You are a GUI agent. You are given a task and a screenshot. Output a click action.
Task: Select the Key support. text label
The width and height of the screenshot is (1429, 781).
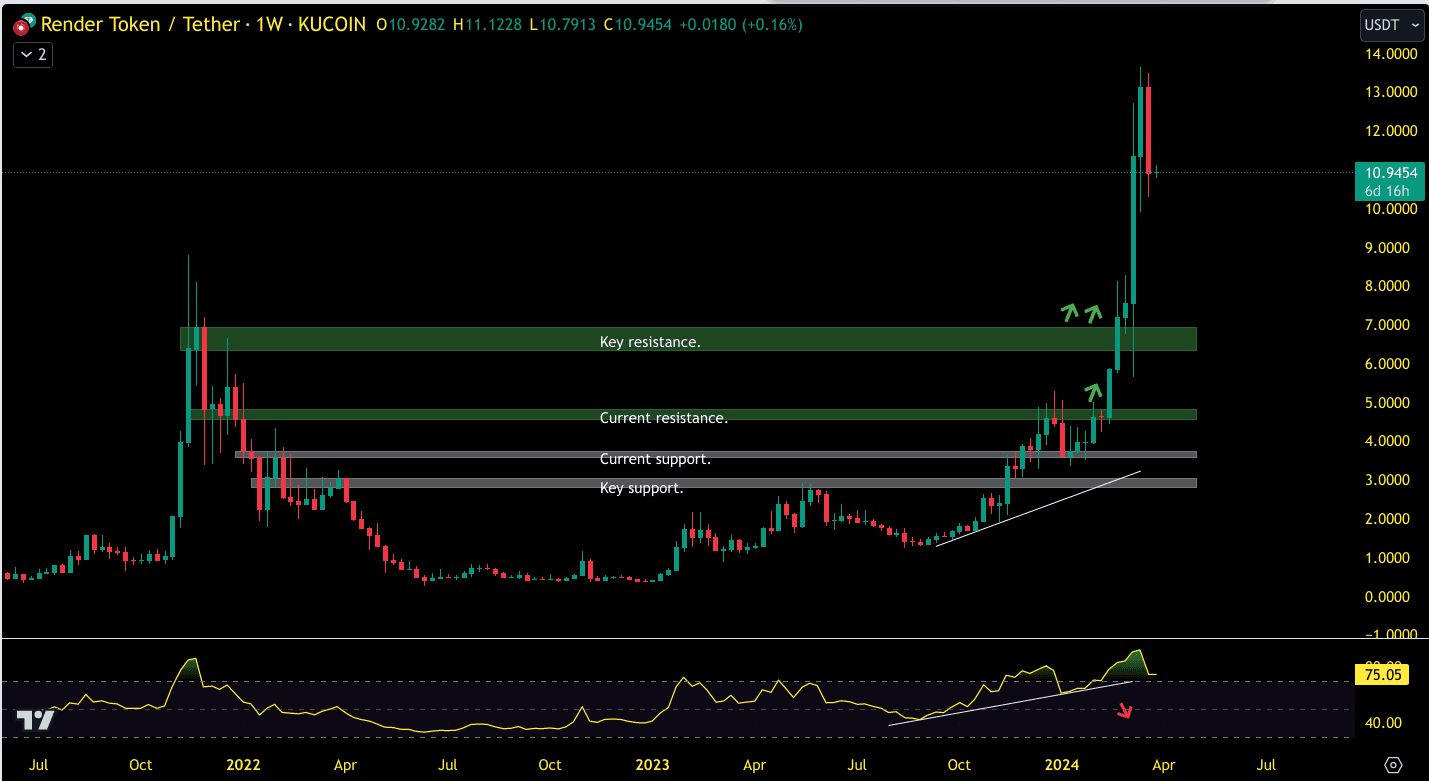(641, 488)
